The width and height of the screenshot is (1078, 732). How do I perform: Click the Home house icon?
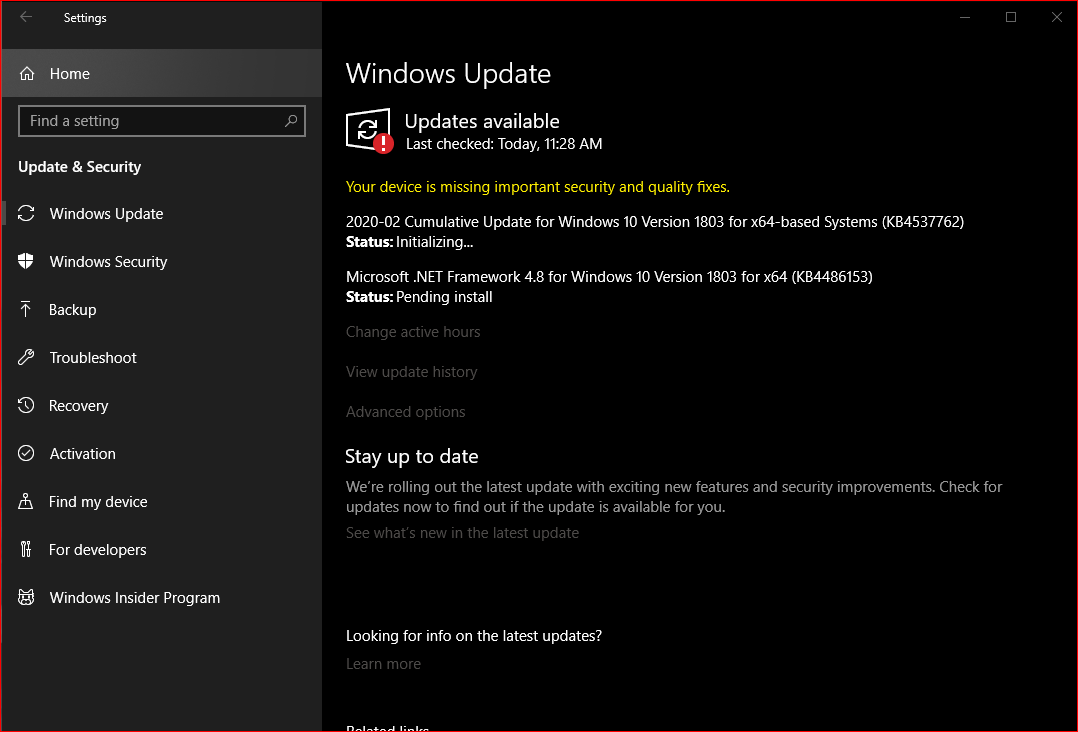27,74
